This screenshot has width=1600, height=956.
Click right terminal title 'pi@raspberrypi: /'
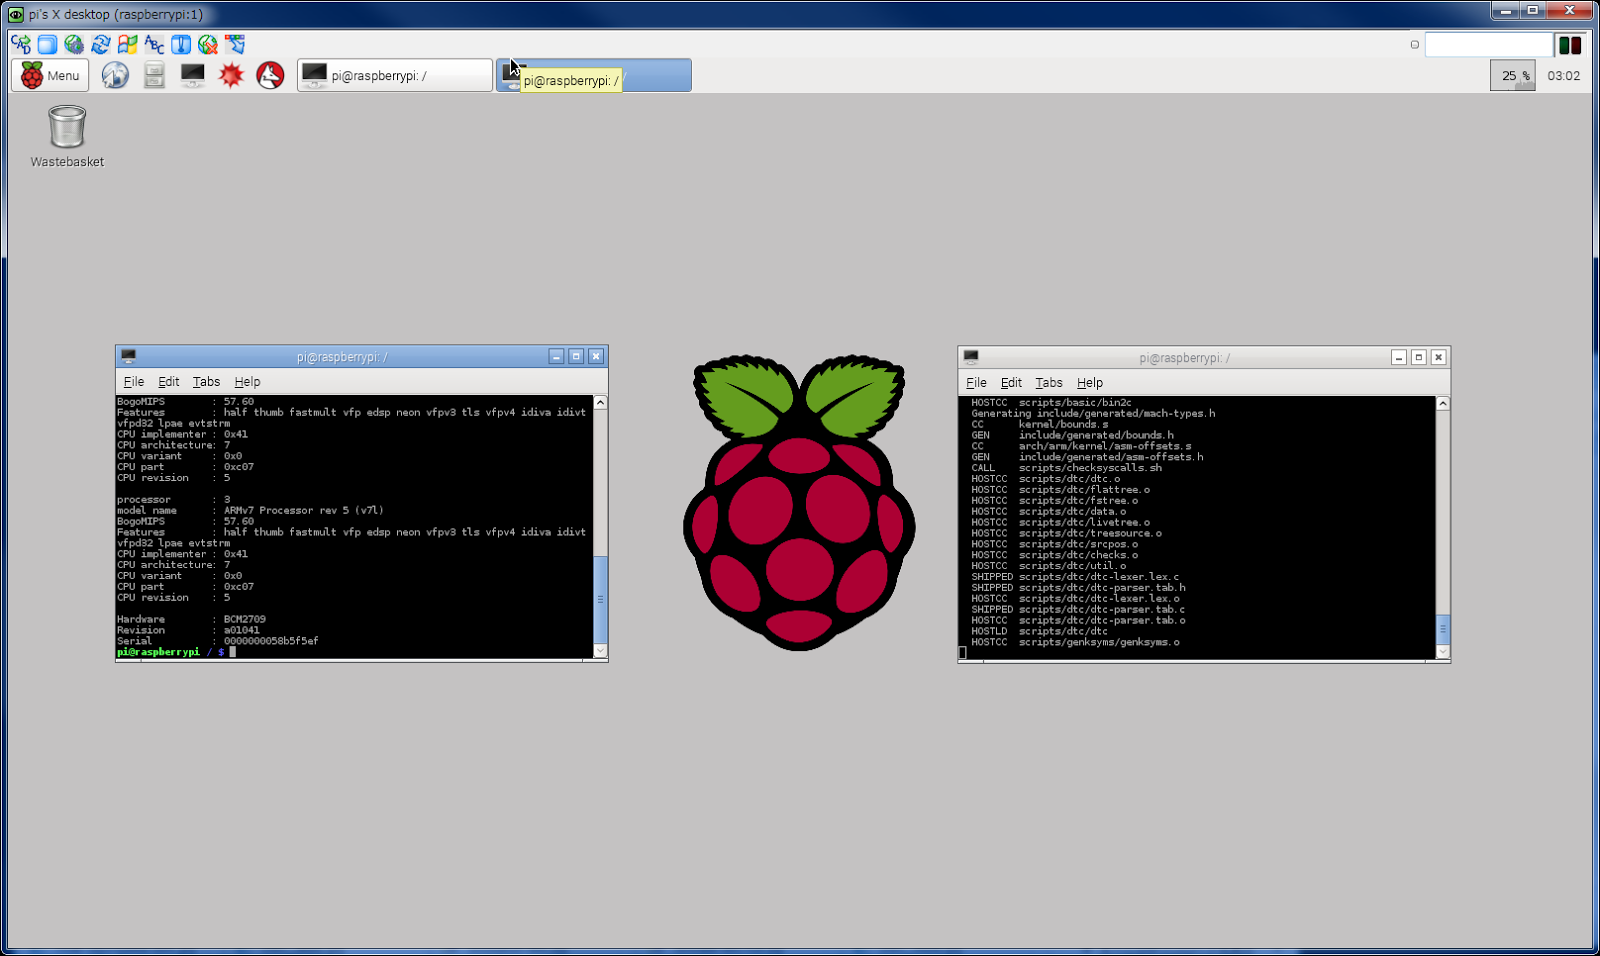[x=1184, y=358]
